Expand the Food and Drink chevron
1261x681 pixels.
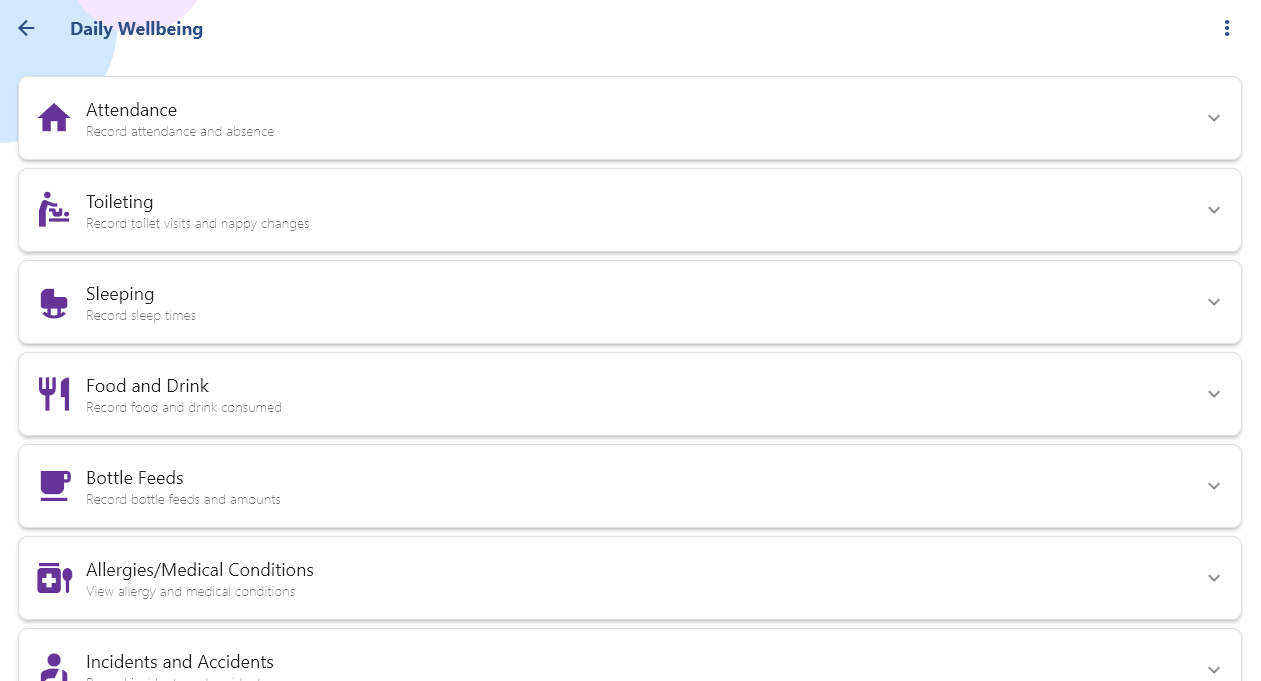coord(1214,394)
